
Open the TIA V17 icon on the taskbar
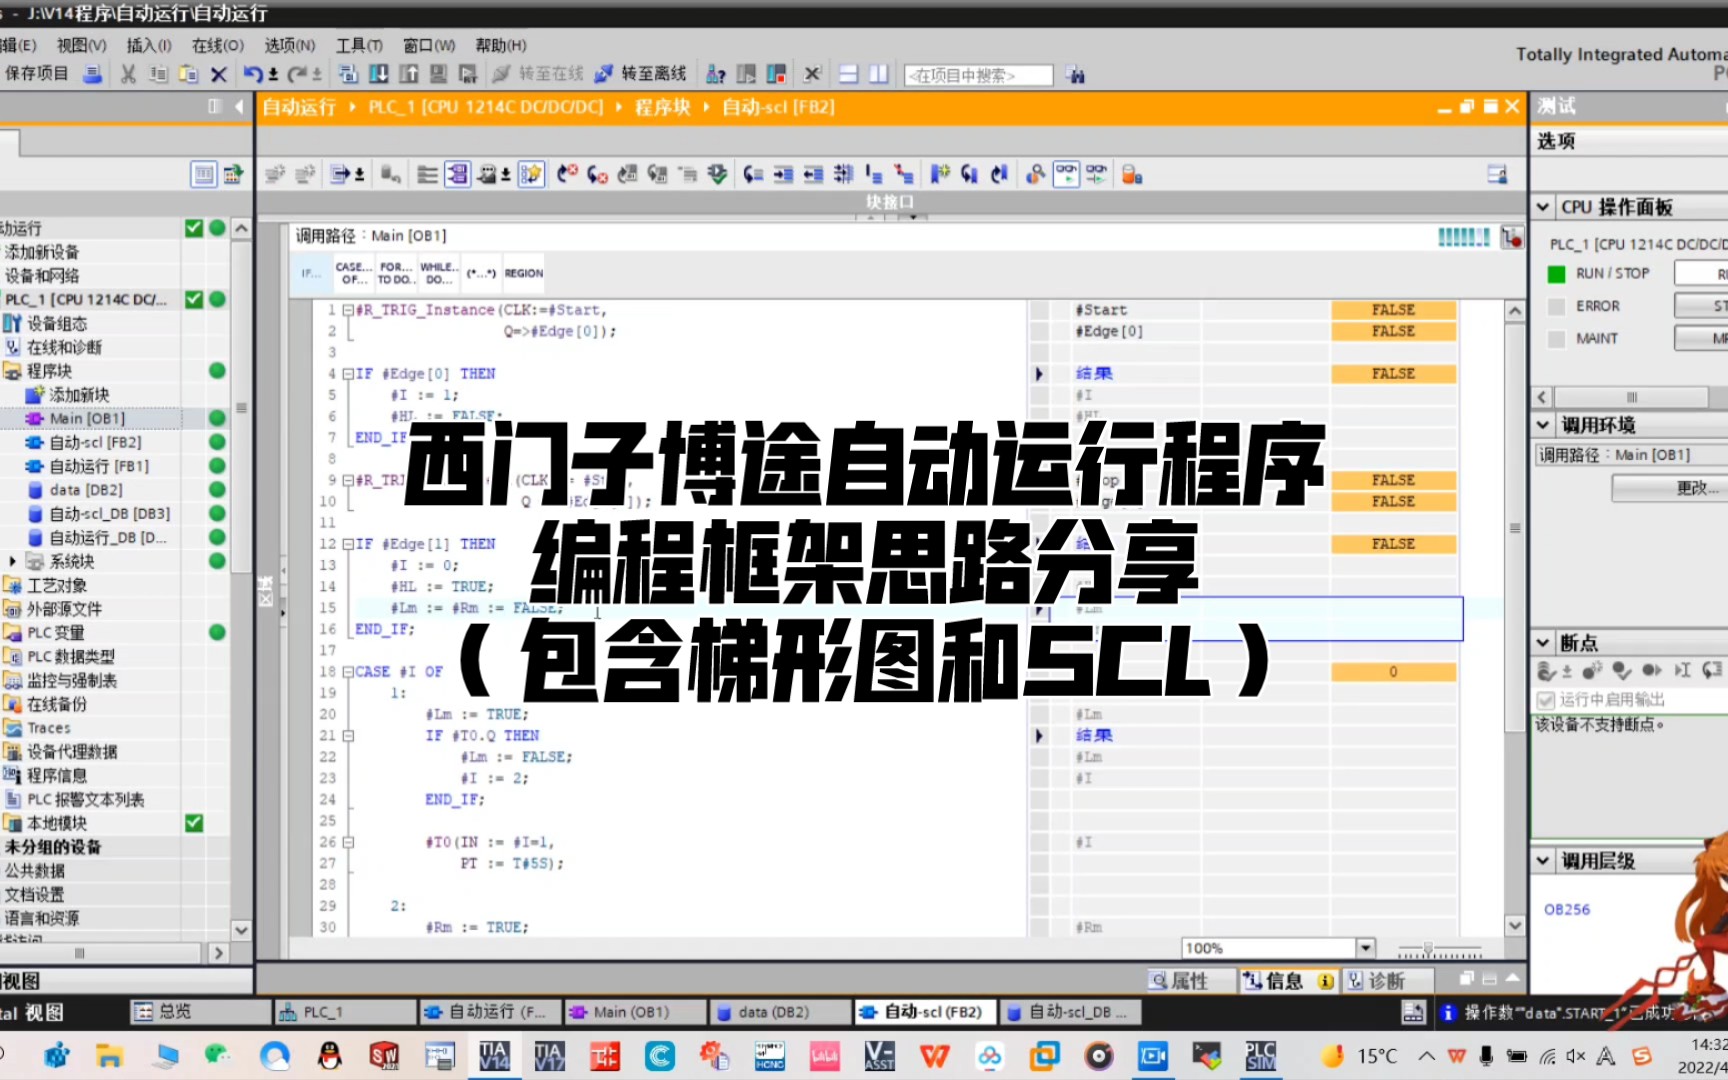pos(549,1056)
